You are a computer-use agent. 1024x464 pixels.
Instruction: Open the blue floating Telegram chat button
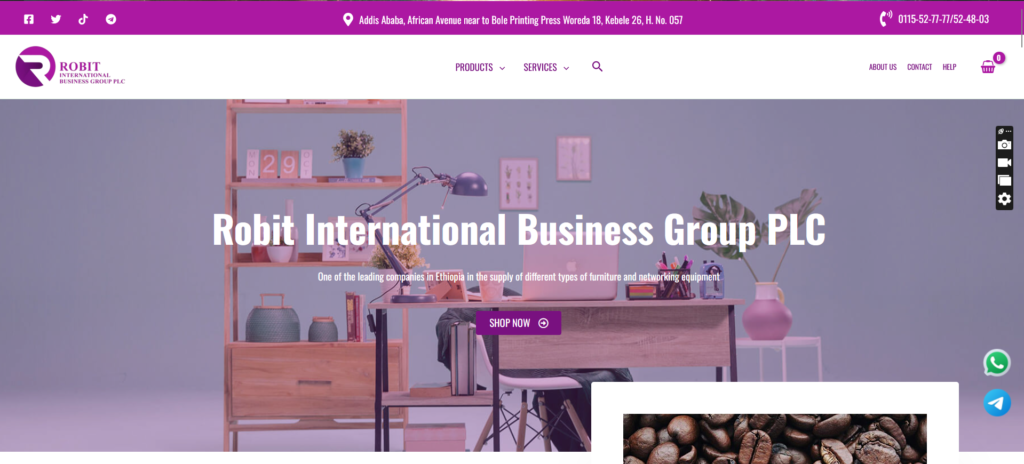click(997, 403)
